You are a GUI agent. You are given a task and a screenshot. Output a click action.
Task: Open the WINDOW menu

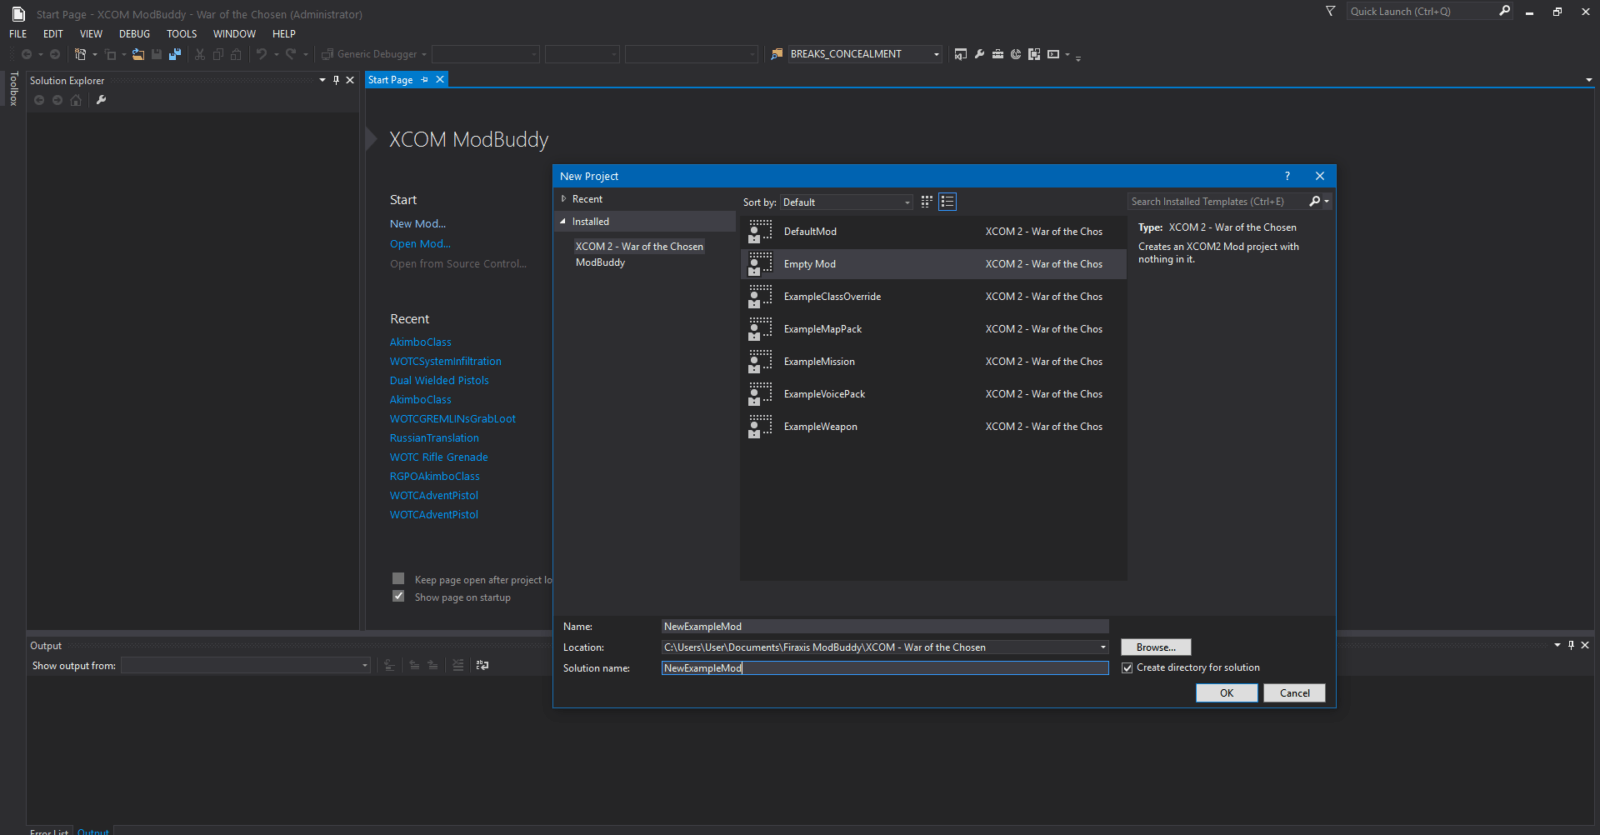(234, 34)
